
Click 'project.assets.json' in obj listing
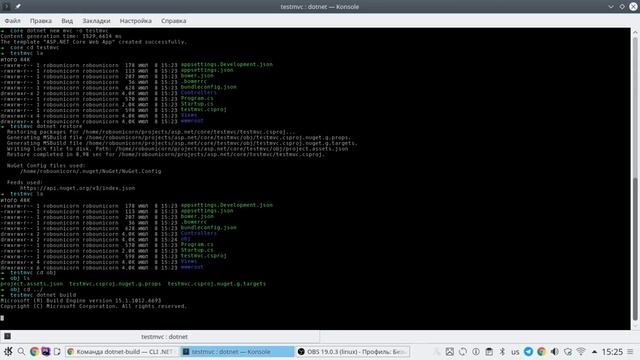(32, 284)
